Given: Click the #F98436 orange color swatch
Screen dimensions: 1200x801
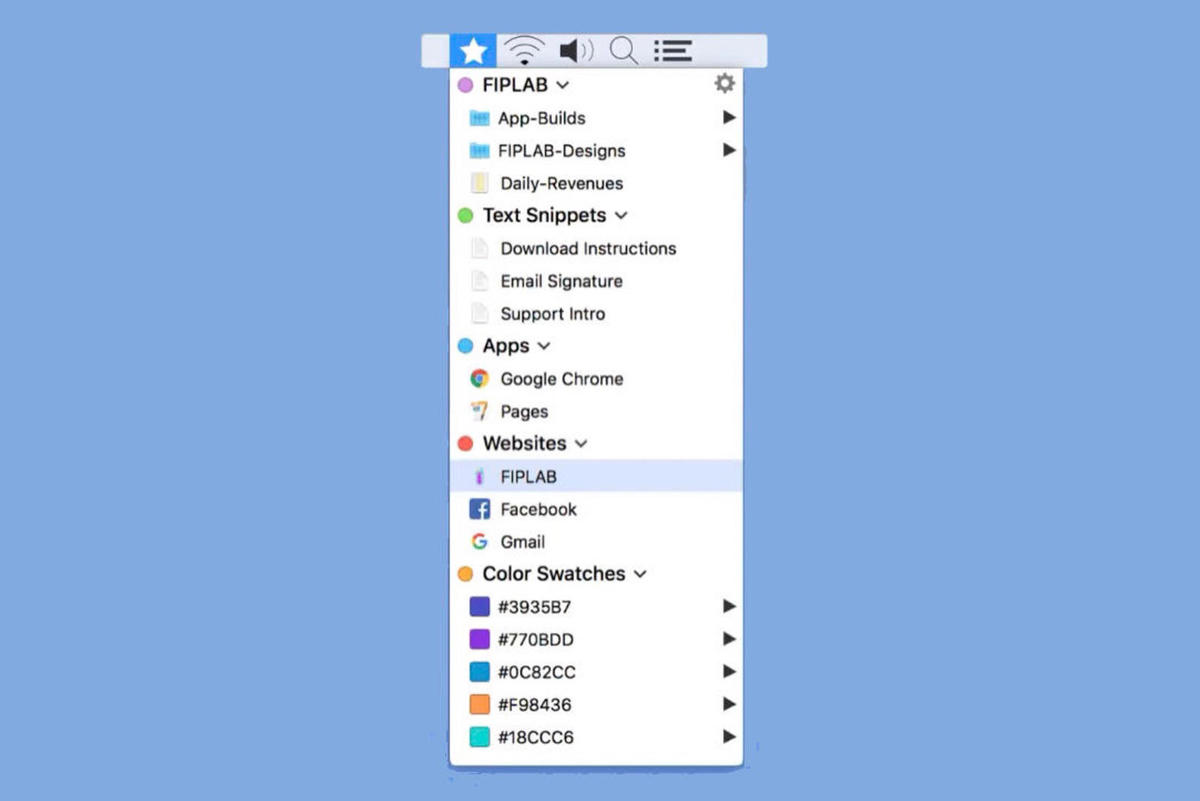Looking at the screenshot, I should click(x=480, y=705).
